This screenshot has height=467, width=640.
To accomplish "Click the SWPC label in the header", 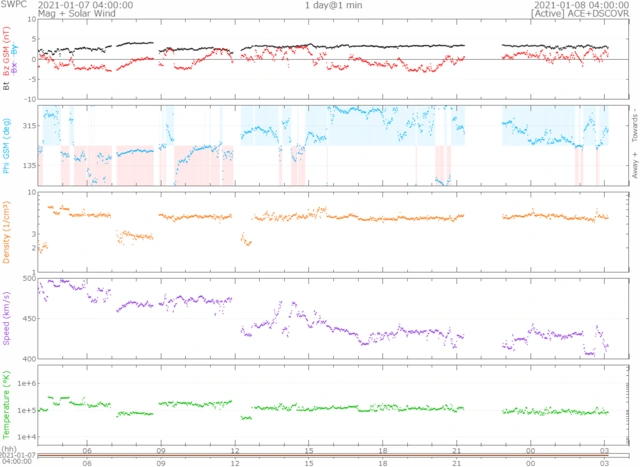I will tap(14, 4).
